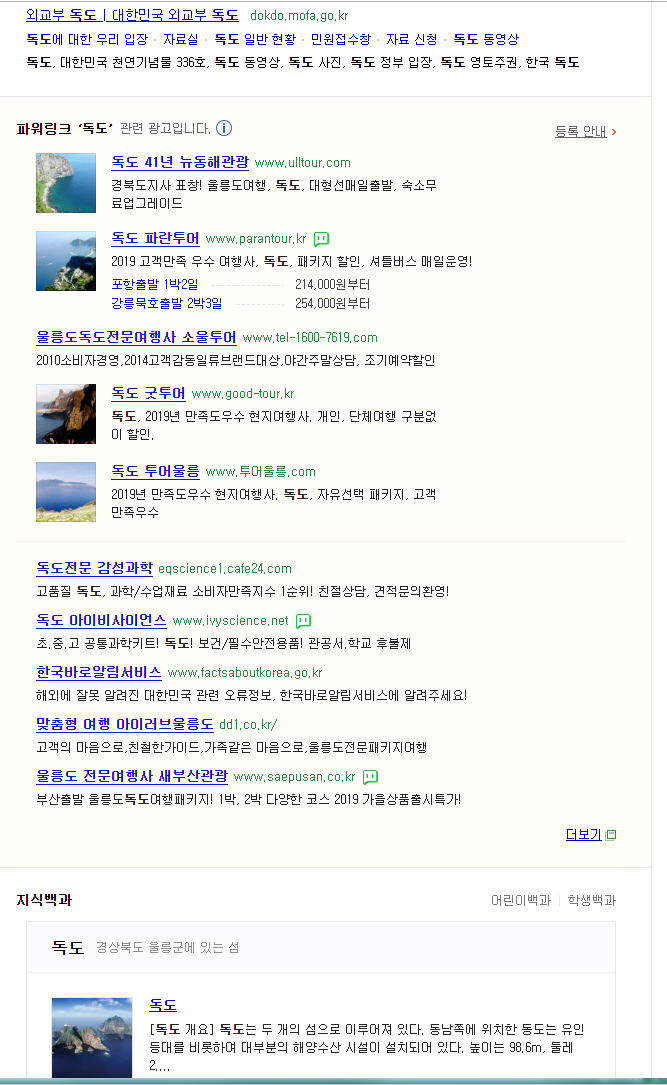Image resolution: width=667 pixels, height=1085 pixels.
Task: Click 경상북도 울릉군에 있는 섬 subtitle
Action: tap(167, 947)
